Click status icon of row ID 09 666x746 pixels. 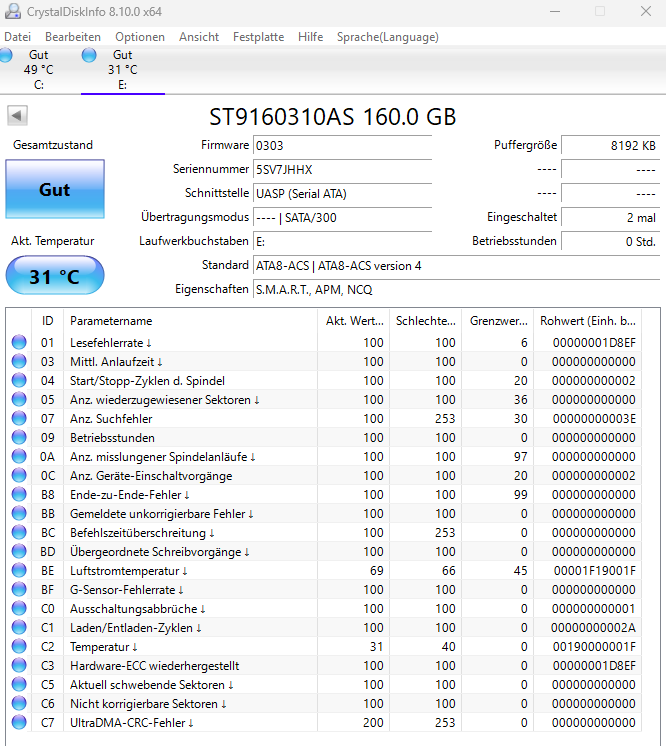click(x=19, y=438)
